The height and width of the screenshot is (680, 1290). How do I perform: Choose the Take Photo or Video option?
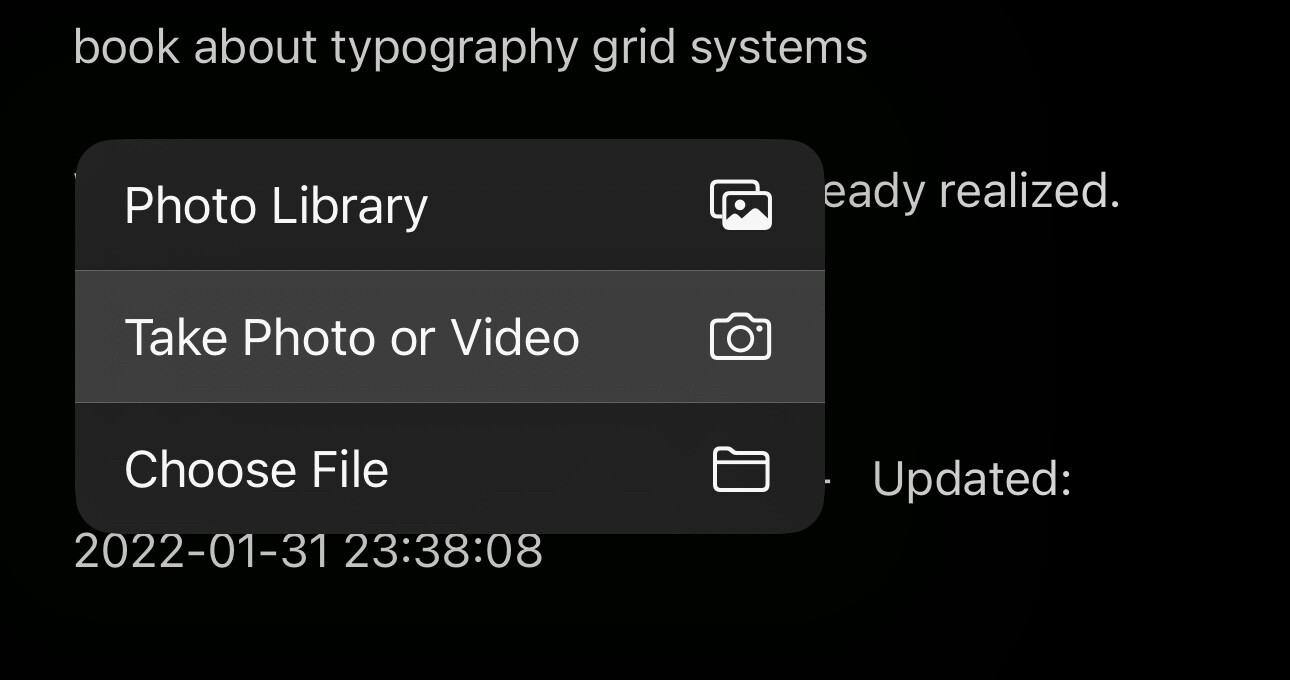[x=450, y=337]
